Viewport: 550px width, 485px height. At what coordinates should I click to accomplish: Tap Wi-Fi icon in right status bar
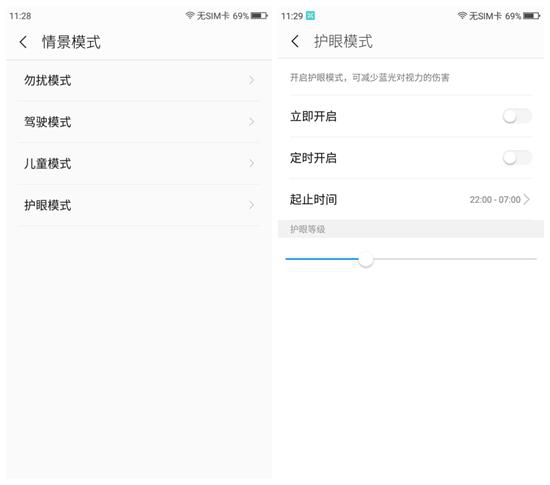click(462, 15)
